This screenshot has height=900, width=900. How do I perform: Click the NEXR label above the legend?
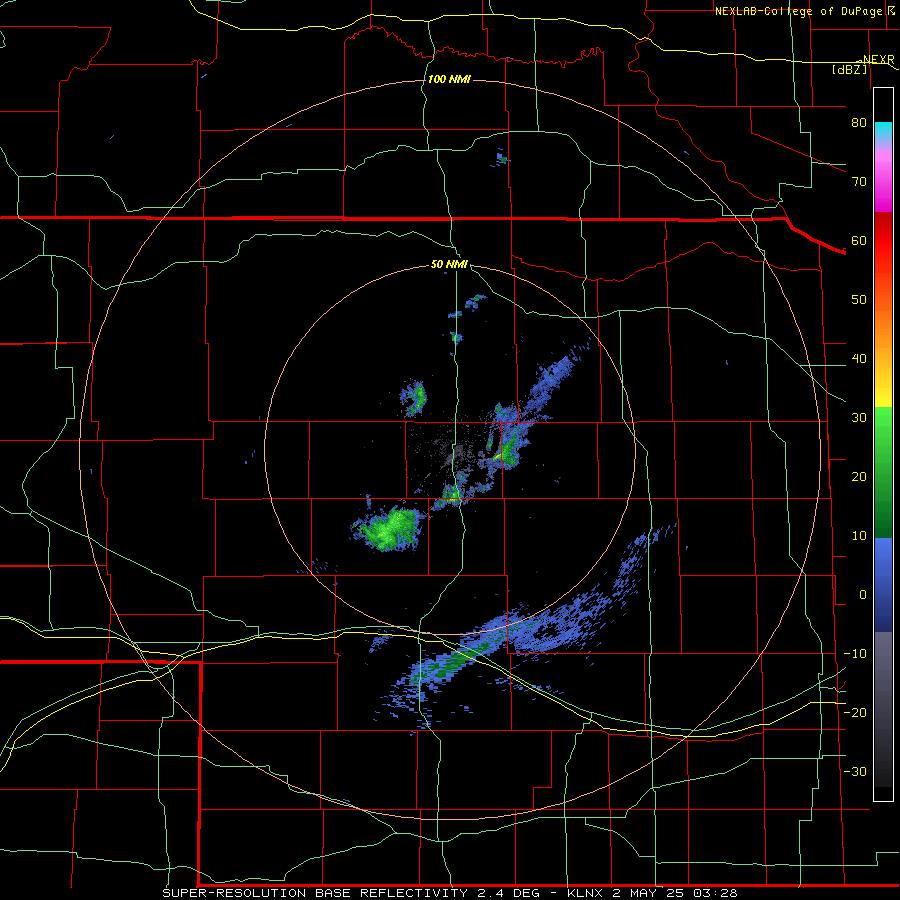click(878, 59)
